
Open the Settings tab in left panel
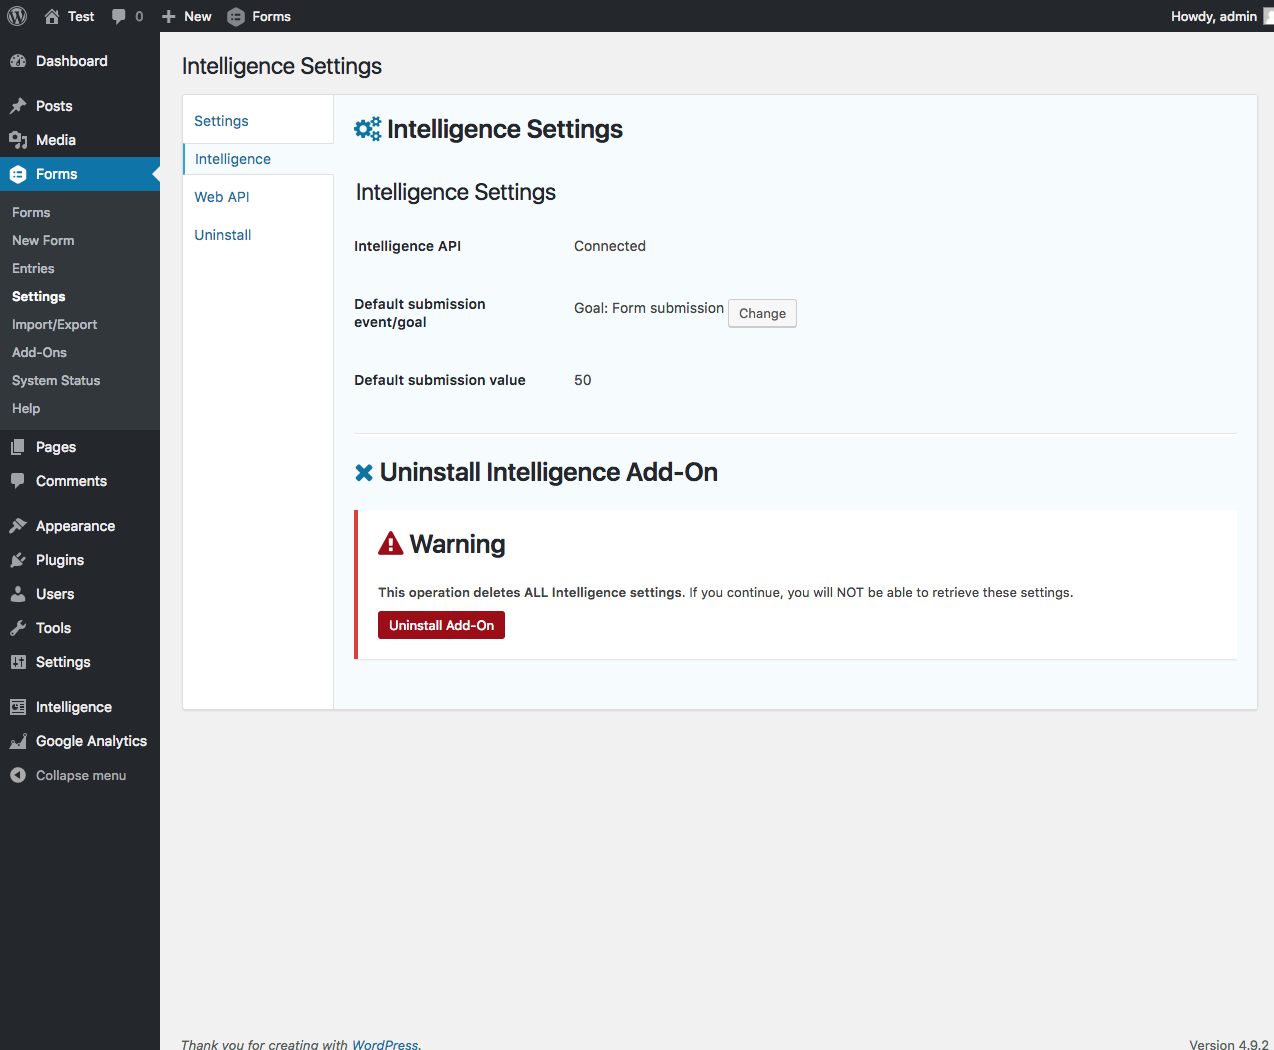(221, 121)
